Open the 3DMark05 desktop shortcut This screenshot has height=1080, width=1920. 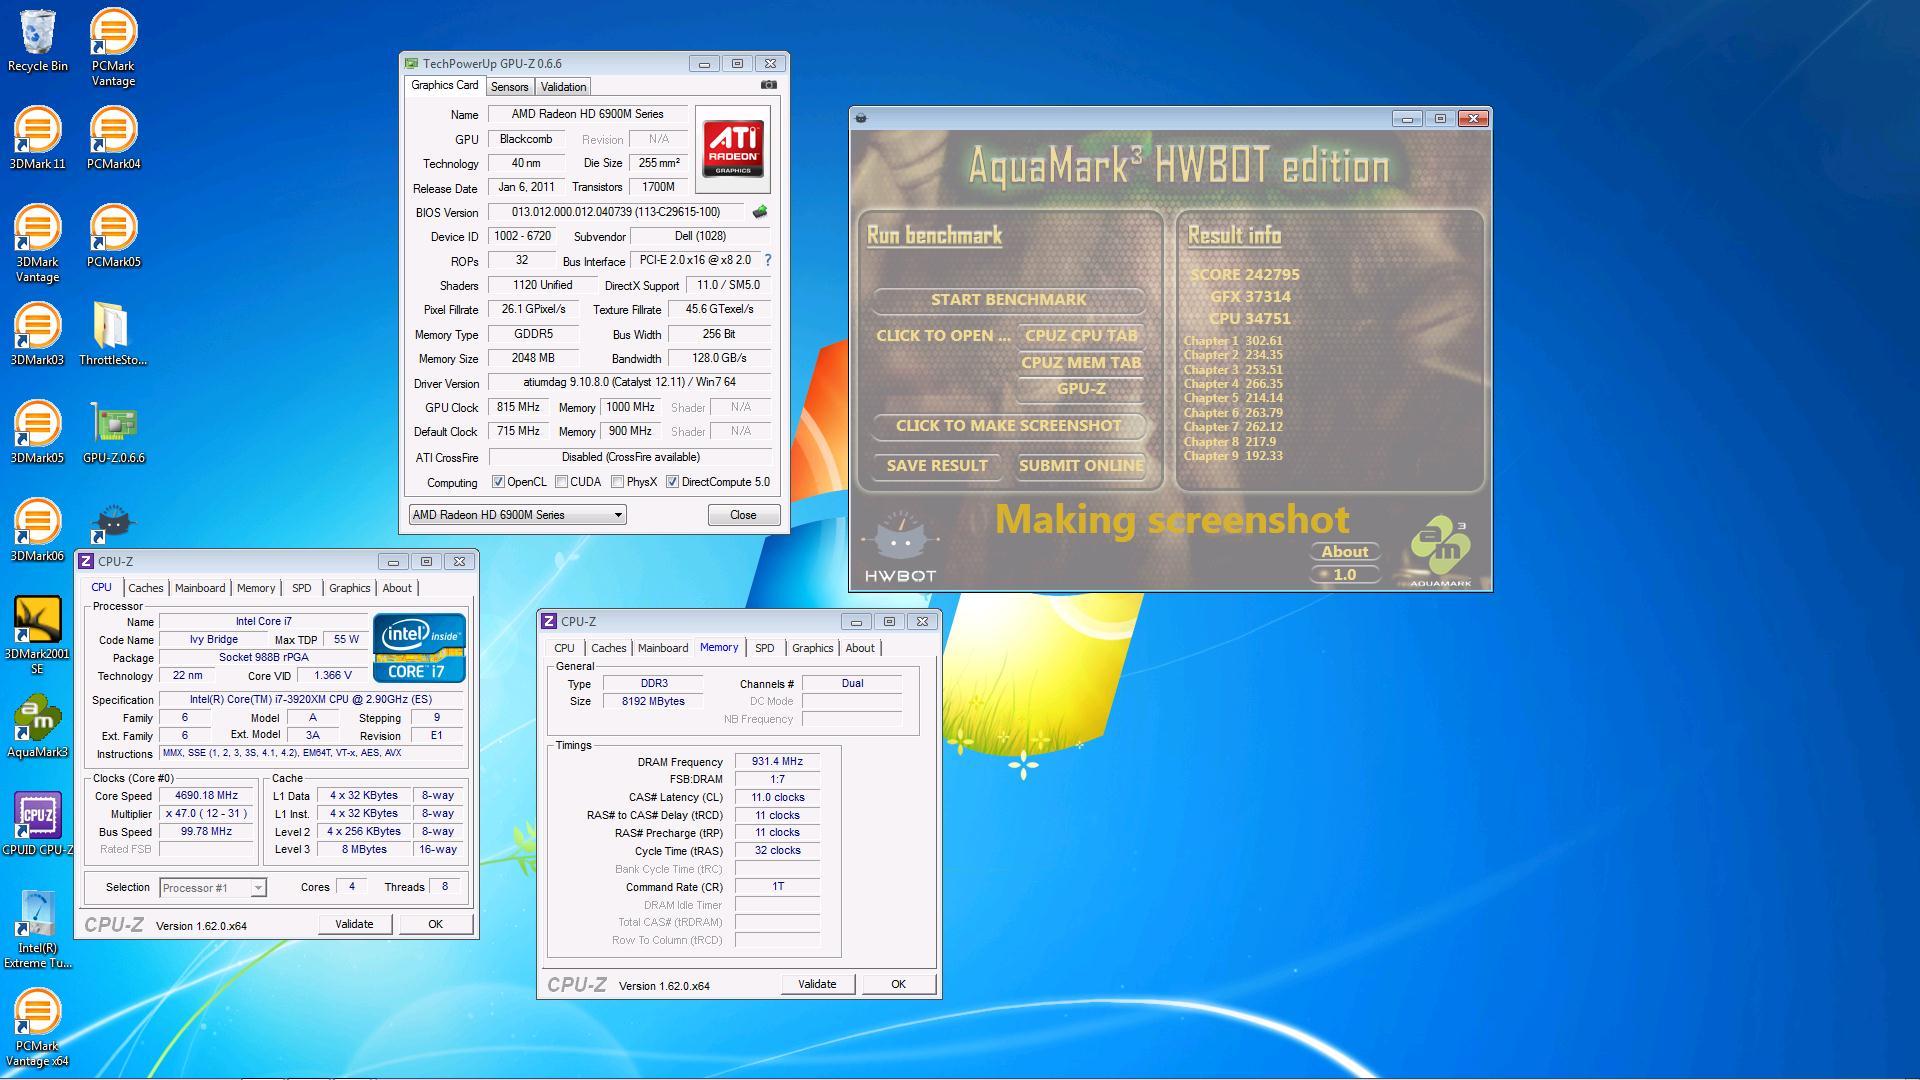[x=38, y=432]
